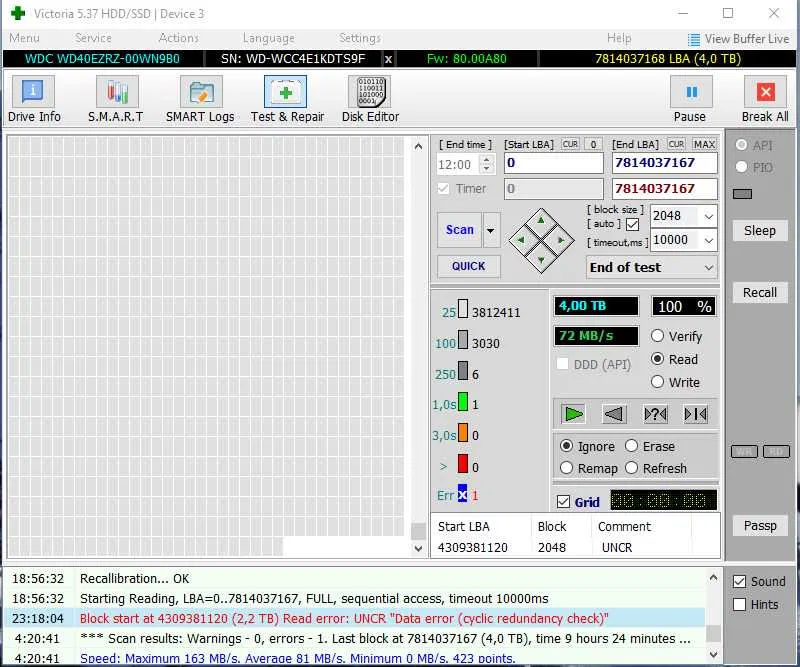The height and width of the screenshot is (667, 800).
Task: Open the Service menu
Action: pos(93,38)
